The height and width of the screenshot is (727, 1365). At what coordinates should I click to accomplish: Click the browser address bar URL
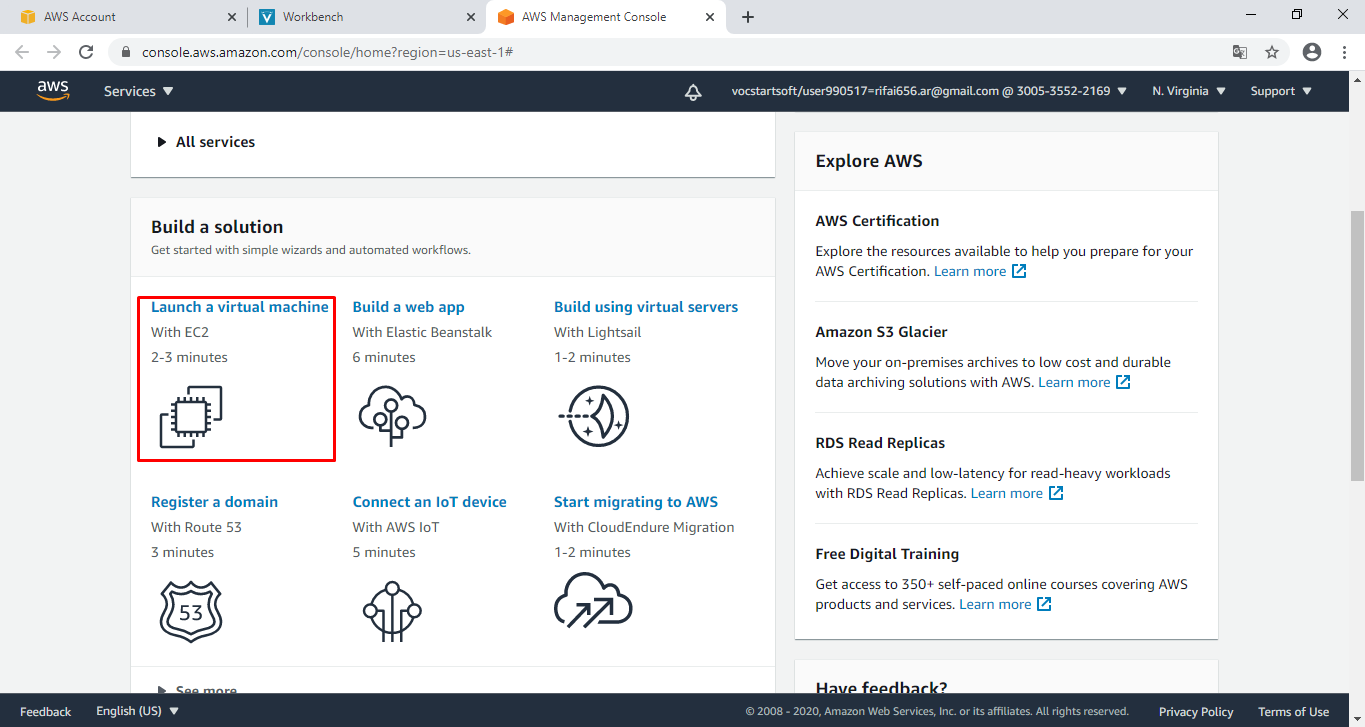[327, 52]
